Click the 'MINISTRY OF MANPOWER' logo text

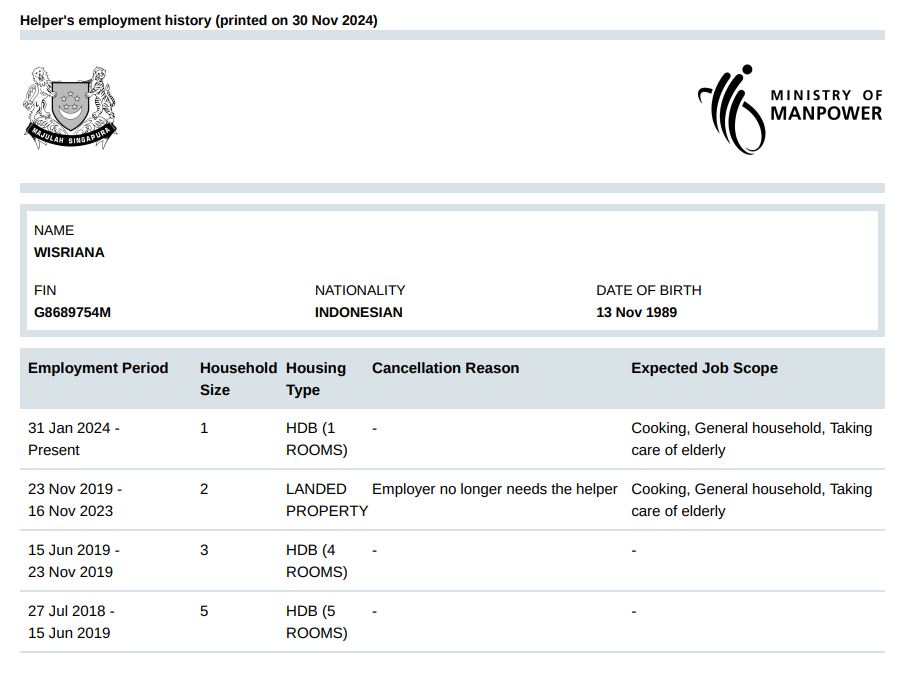tap(826, 105)
